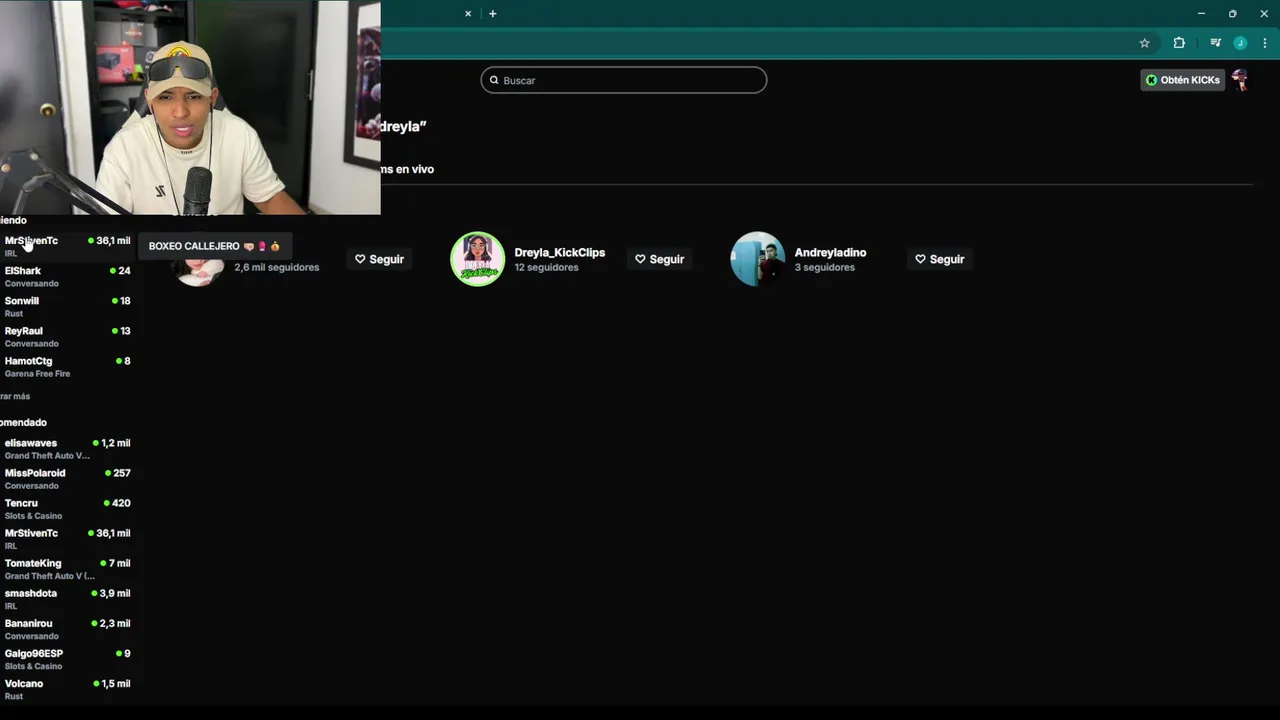1280x720 pixels.
Task: Open Andreyladino profile picture
Action: (757, 259)
